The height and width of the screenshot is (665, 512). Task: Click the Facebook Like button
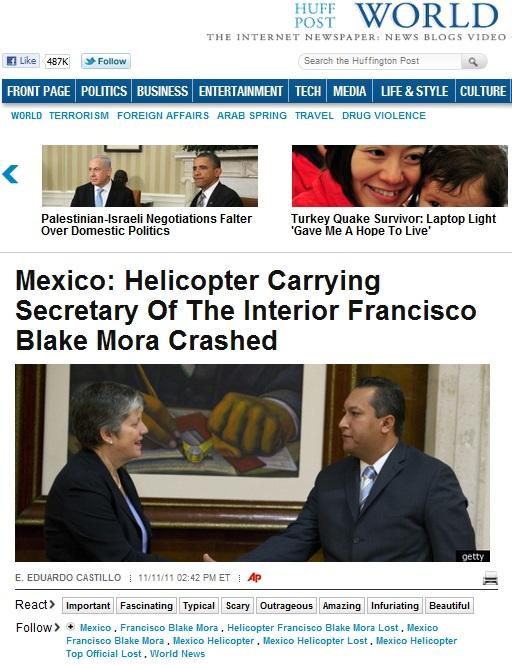point(21,61)
